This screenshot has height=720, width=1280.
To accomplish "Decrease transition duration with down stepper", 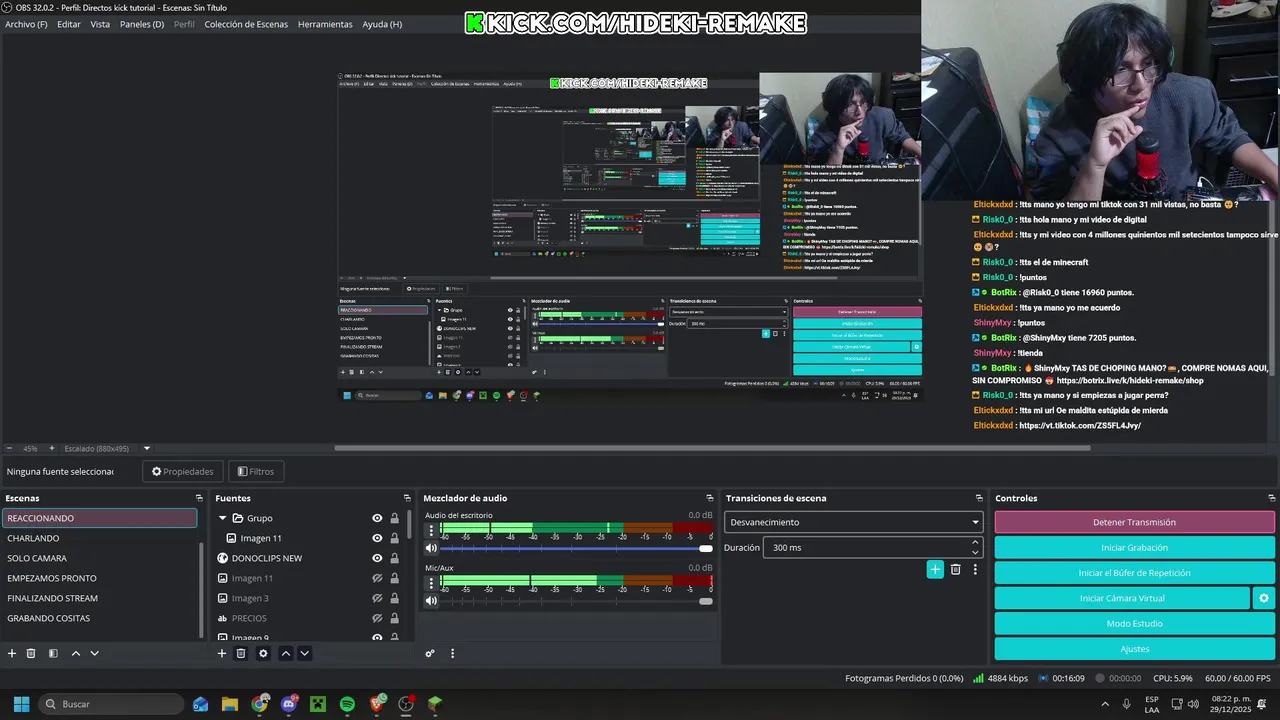I will click(975, 552).
